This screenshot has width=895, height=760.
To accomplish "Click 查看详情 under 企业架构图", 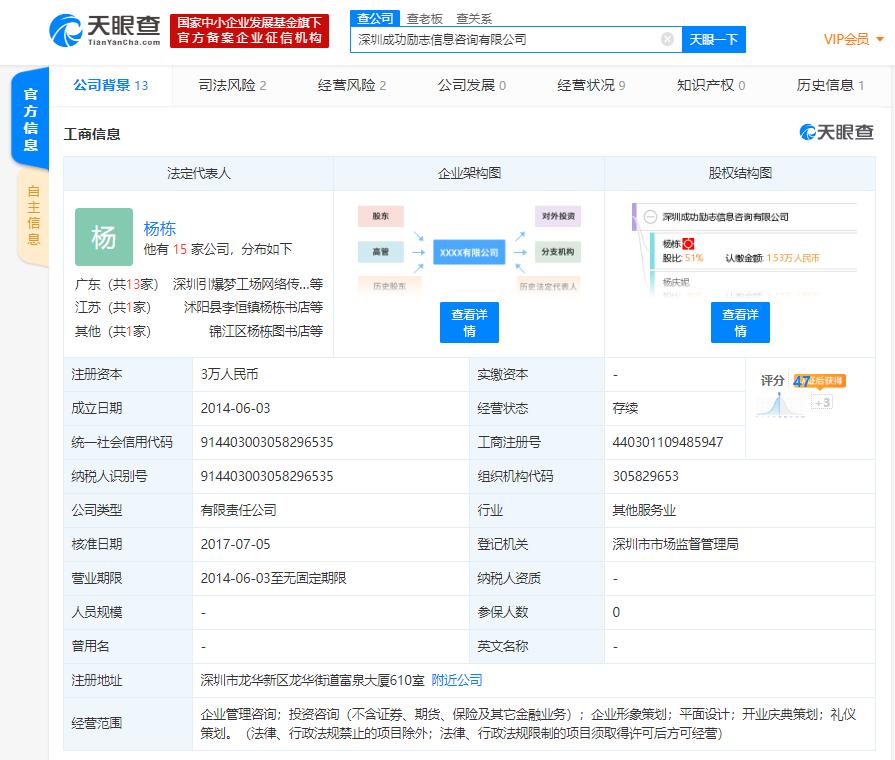I will tap(469, 322).
